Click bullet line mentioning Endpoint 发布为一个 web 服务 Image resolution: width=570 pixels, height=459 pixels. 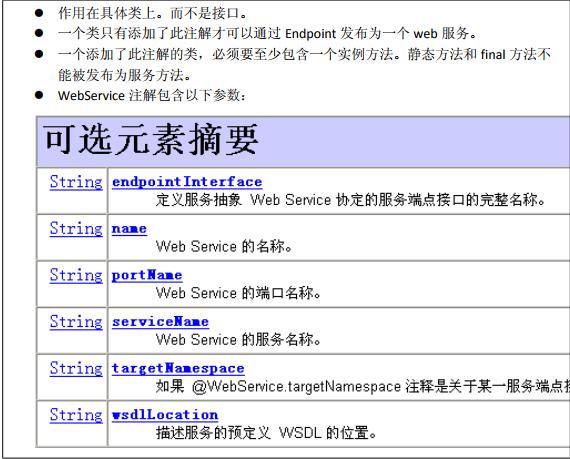(267, 33)
